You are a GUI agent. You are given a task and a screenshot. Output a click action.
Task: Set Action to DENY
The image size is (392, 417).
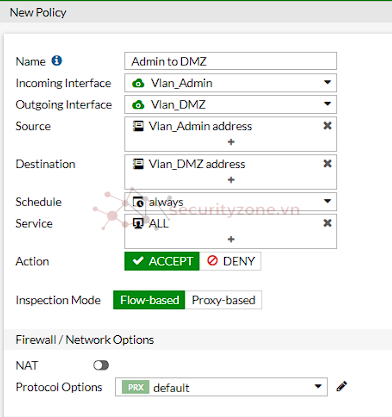[x=230, y=261]
